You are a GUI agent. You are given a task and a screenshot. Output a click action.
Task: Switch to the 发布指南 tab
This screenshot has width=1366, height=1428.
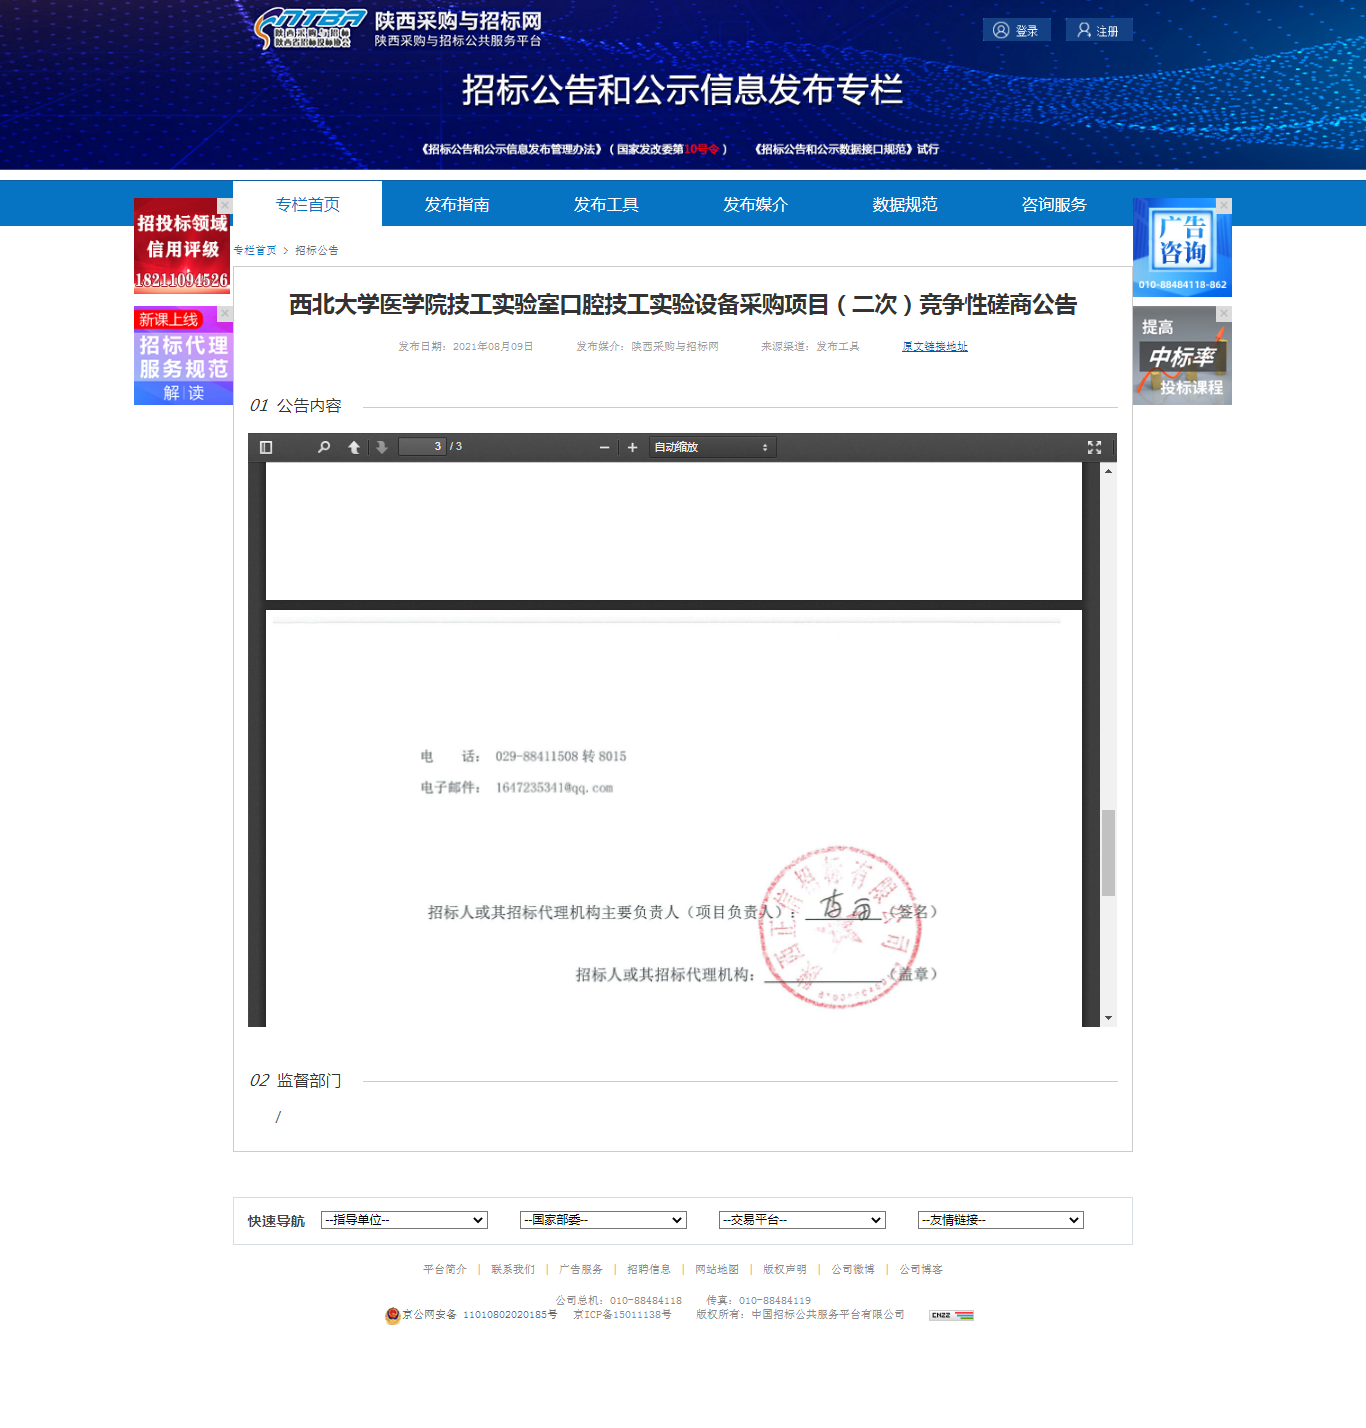pos(457,204)
